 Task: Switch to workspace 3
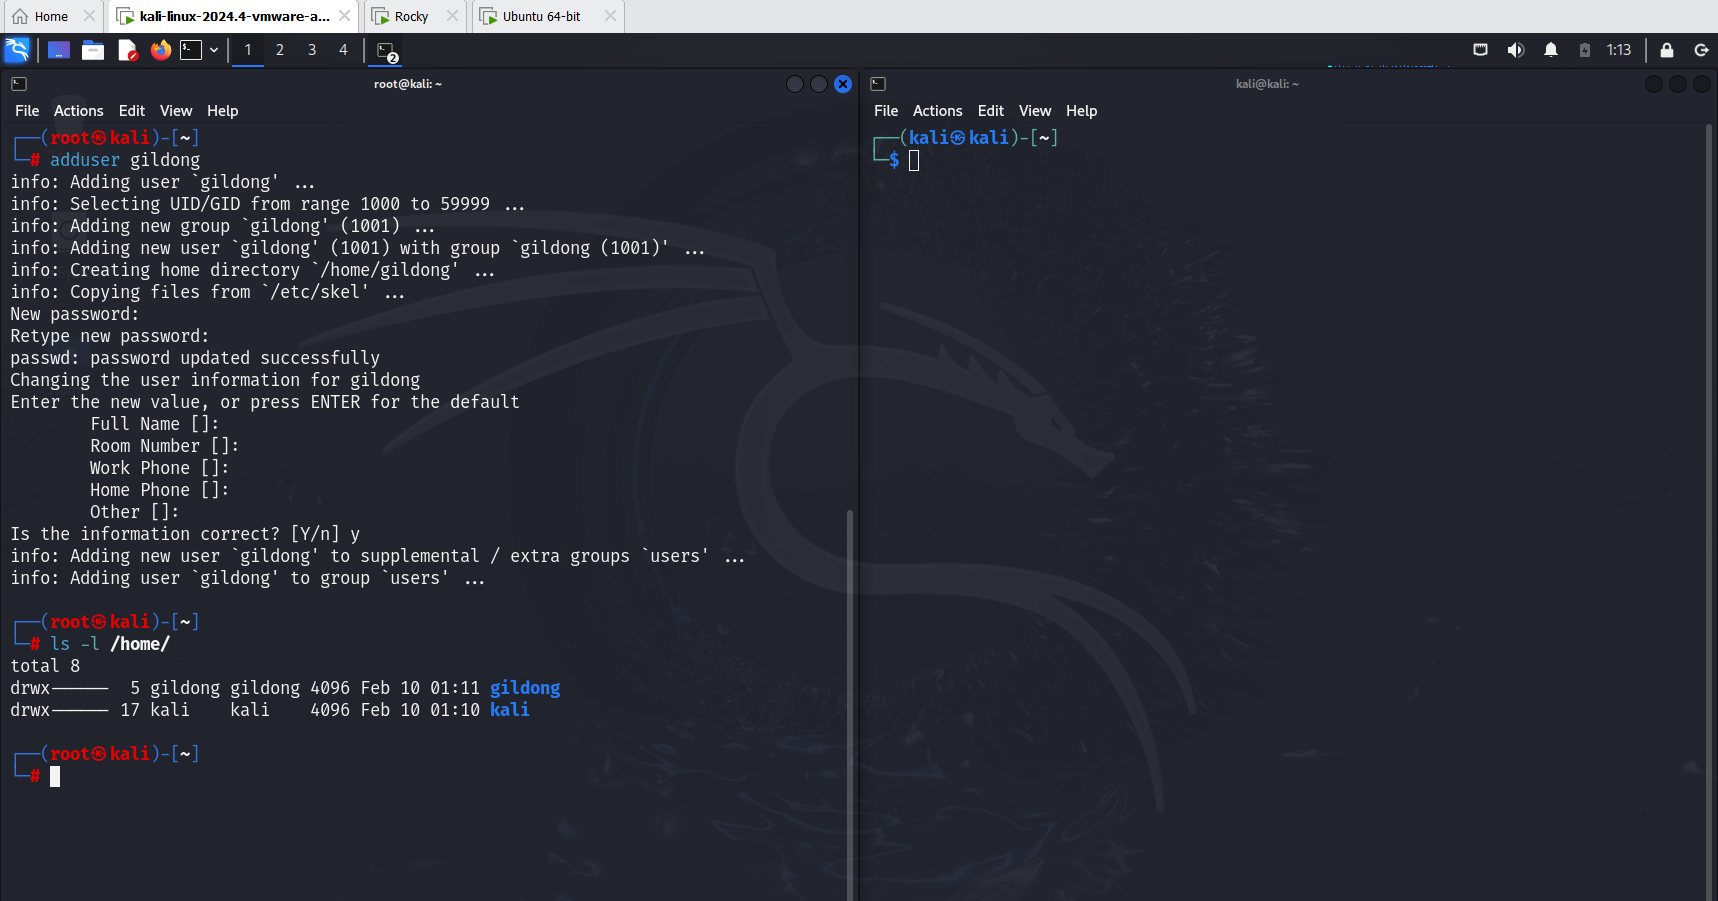(x=312, y=50)
